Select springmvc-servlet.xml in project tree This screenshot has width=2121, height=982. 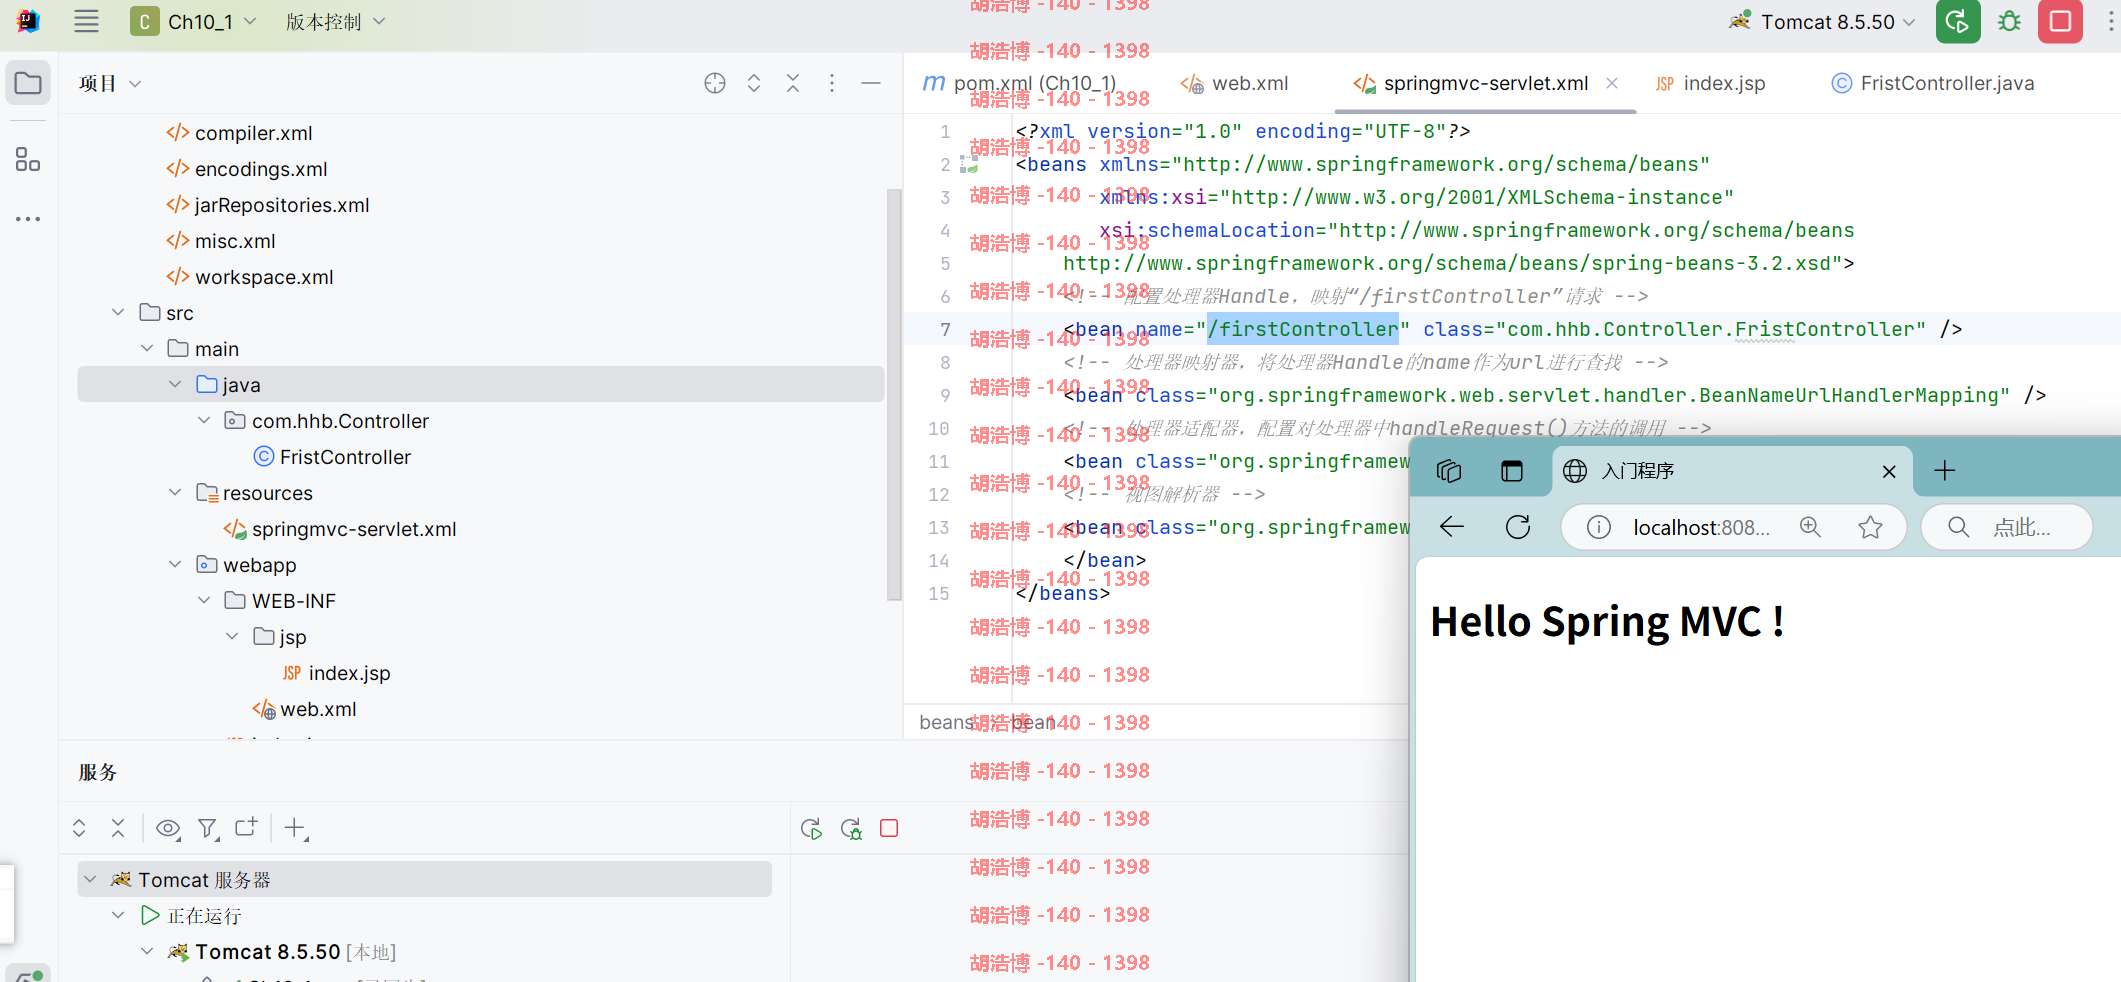coord(354,529)
